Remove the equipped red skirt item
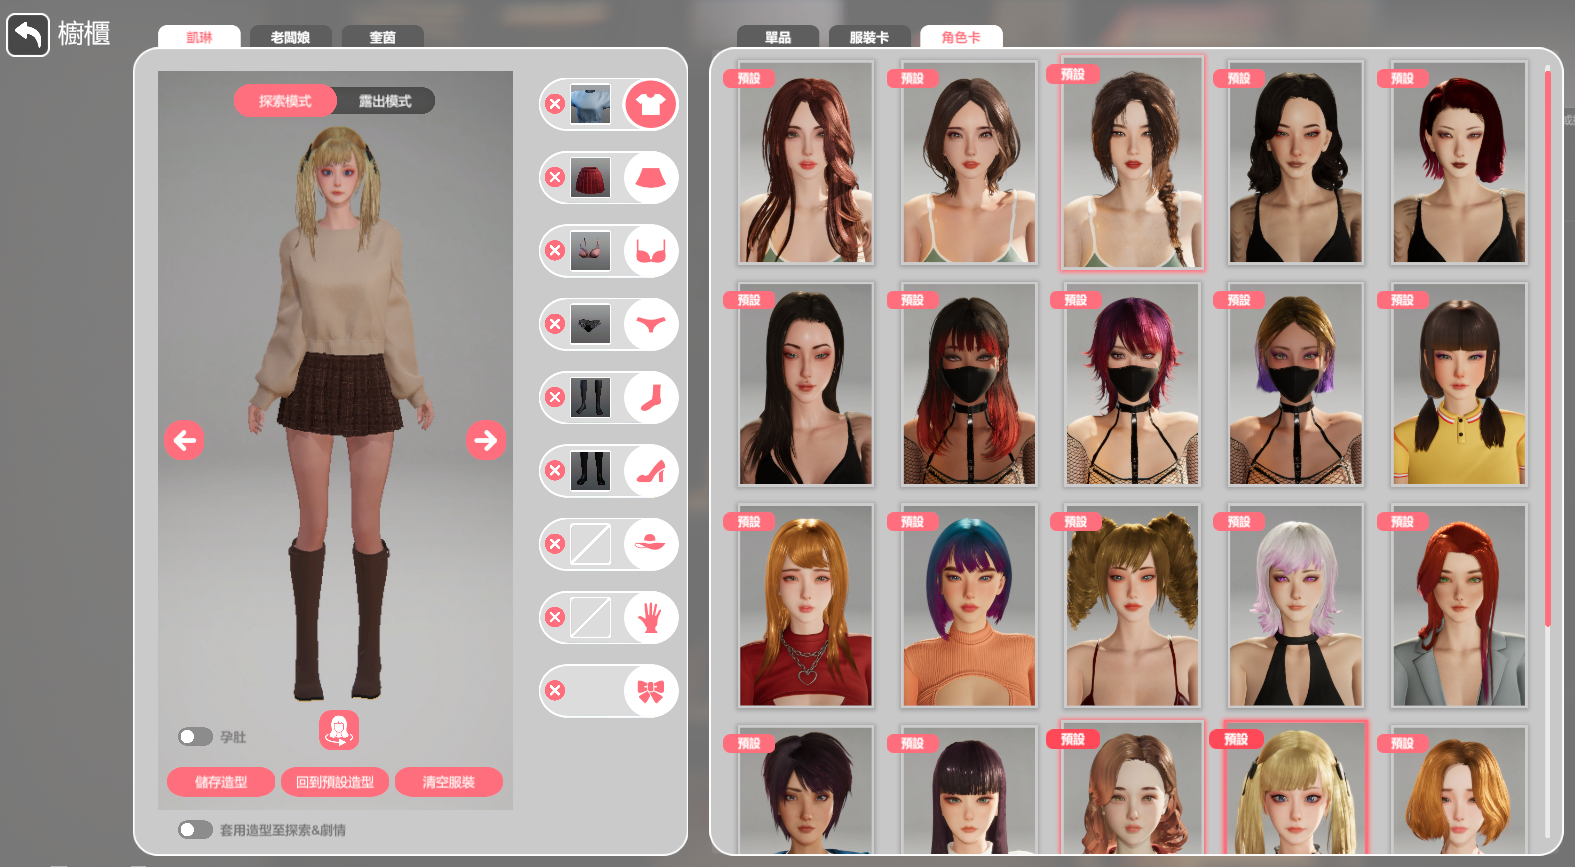This screenshot has width=1575, height=867. click(555, 178)
